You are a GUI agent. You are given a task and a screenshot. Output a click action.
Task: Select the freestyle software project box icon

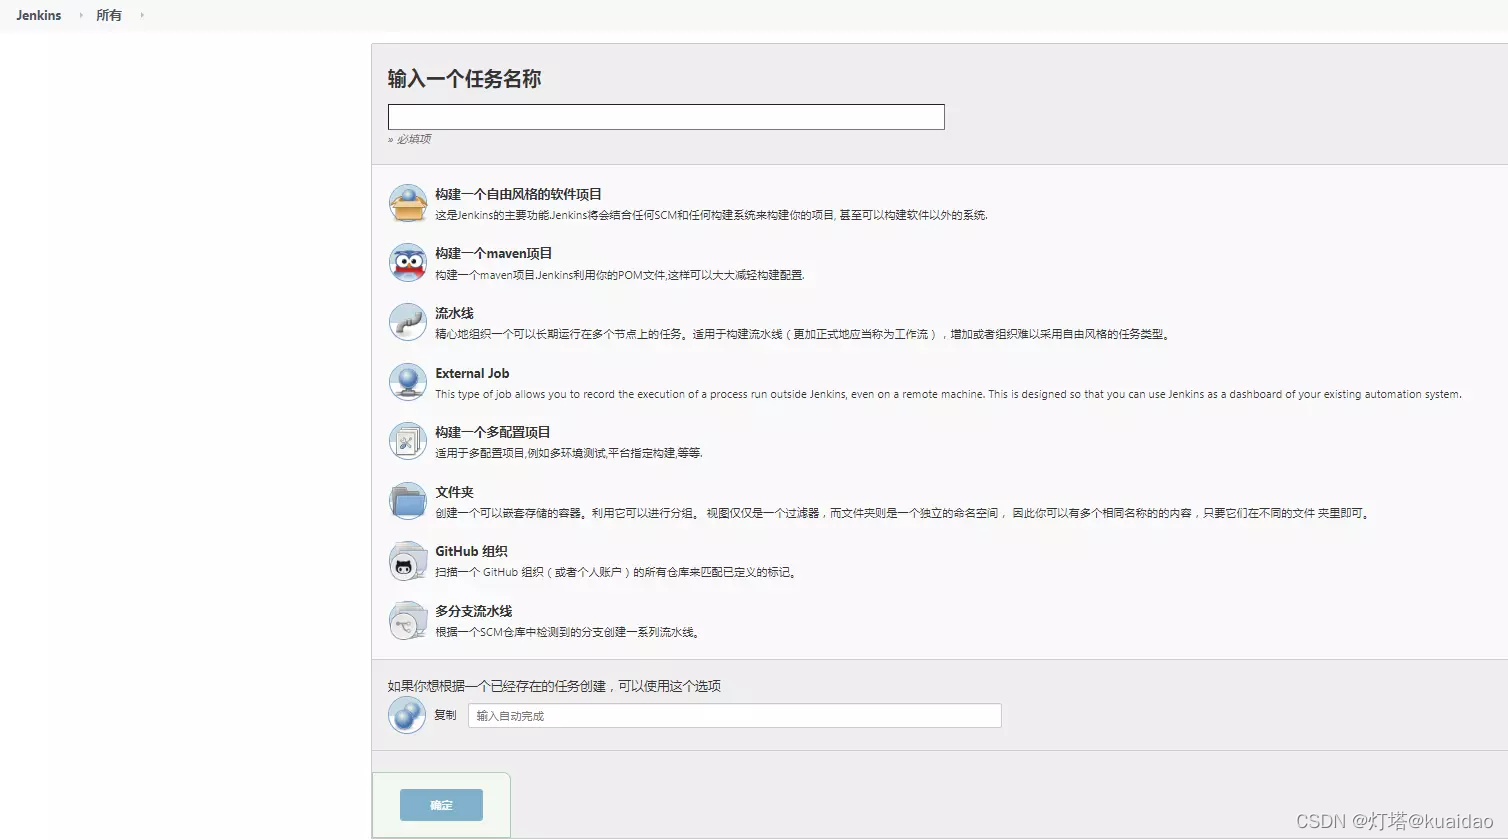[x=408, y=203]
